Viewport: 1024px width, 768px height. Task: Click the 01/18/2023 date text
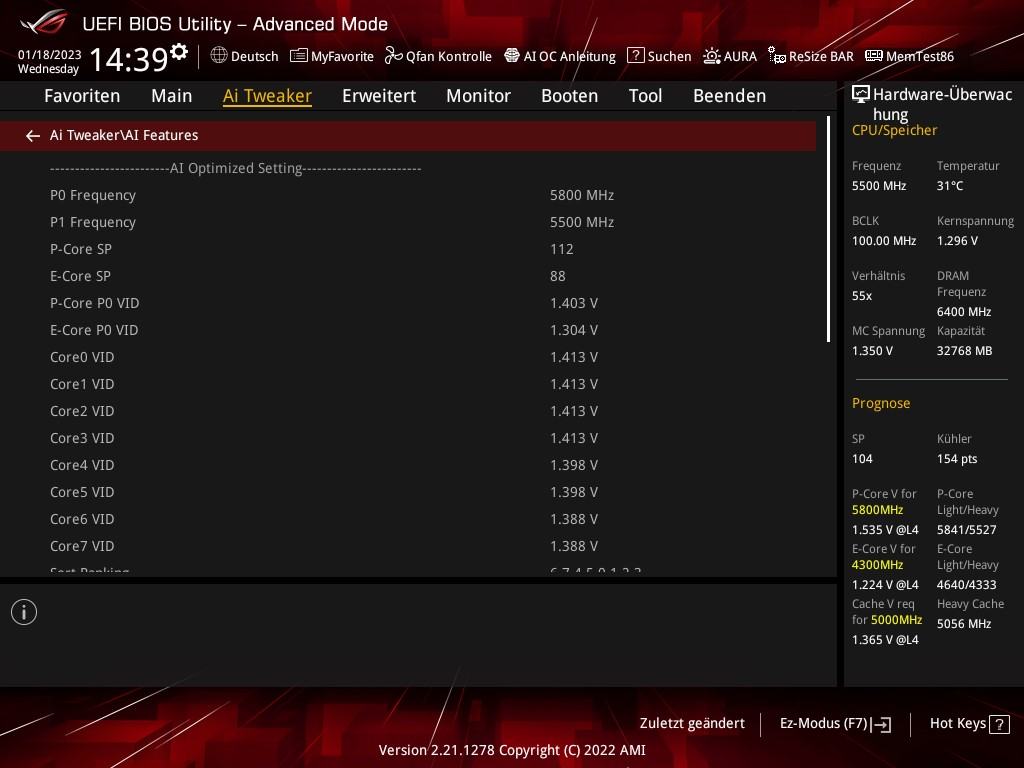(x=50, y=55)
